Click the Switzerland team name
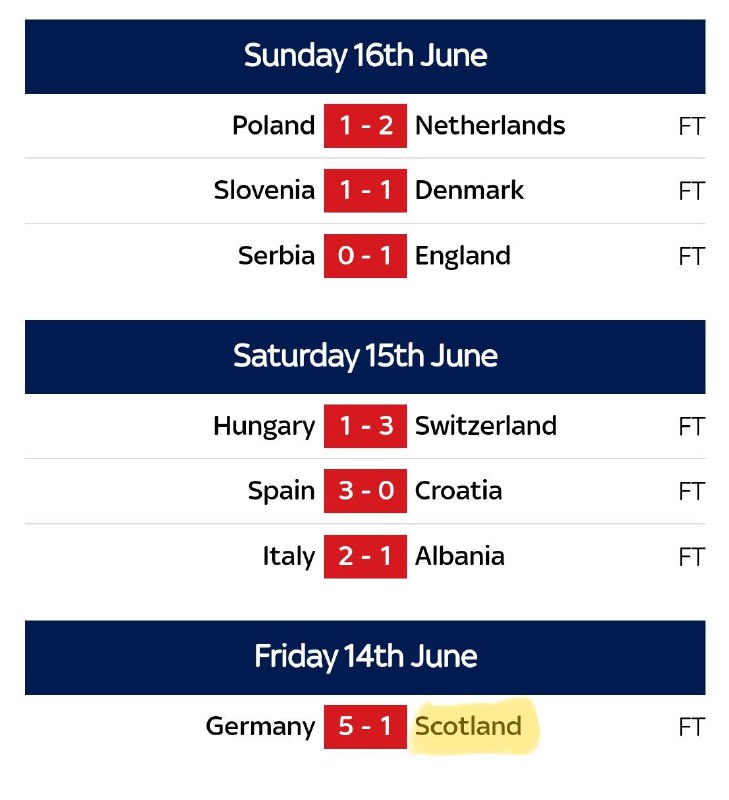This screenshot has width=729, height=800. click(486, 426)
